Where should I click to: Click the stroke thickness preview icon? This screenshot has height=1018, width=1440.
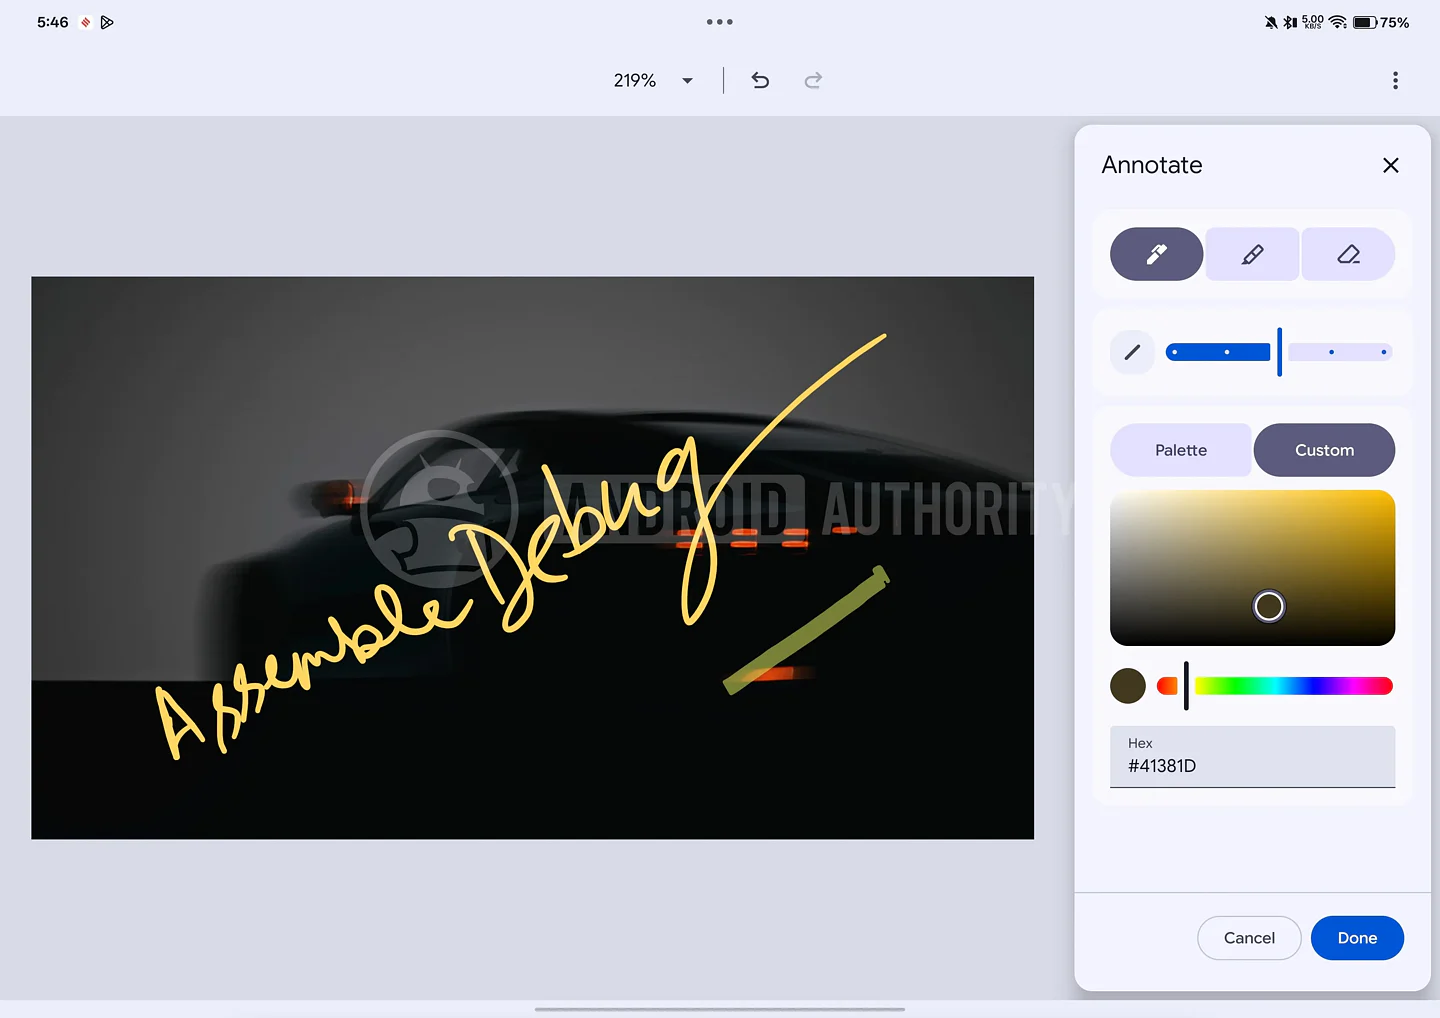click(x=1132, y=352)
